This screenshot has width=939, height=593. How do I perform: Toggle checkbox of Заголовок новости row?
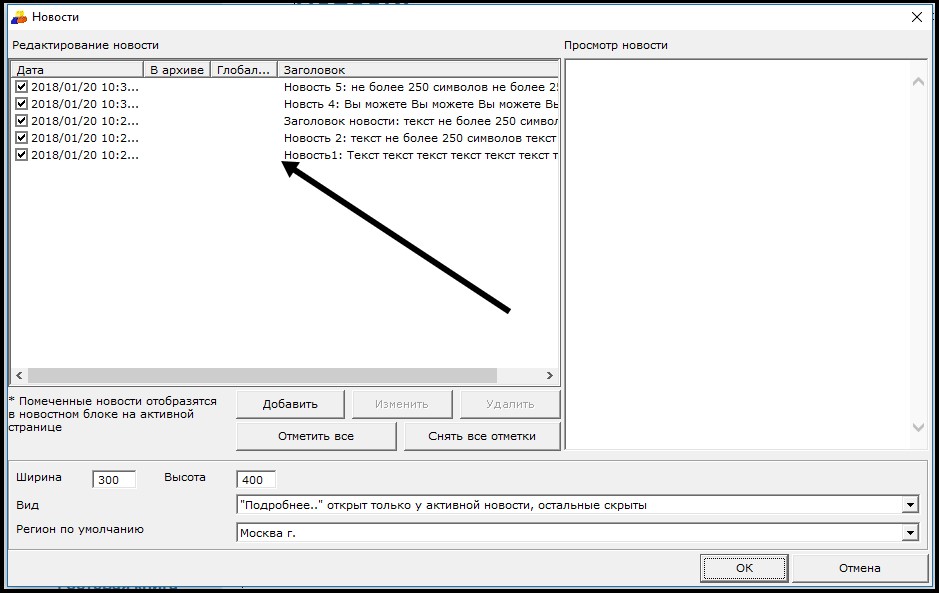pos(22,121)
